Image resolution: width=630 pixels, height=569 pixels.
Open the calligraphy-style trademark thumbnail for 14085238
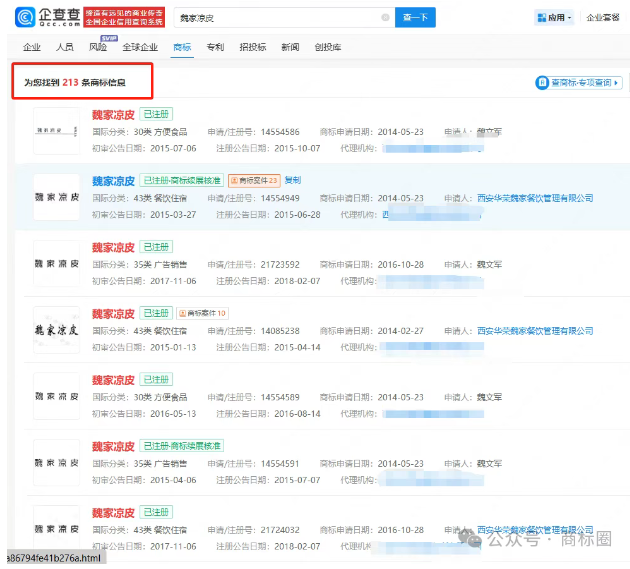point(56,329)
